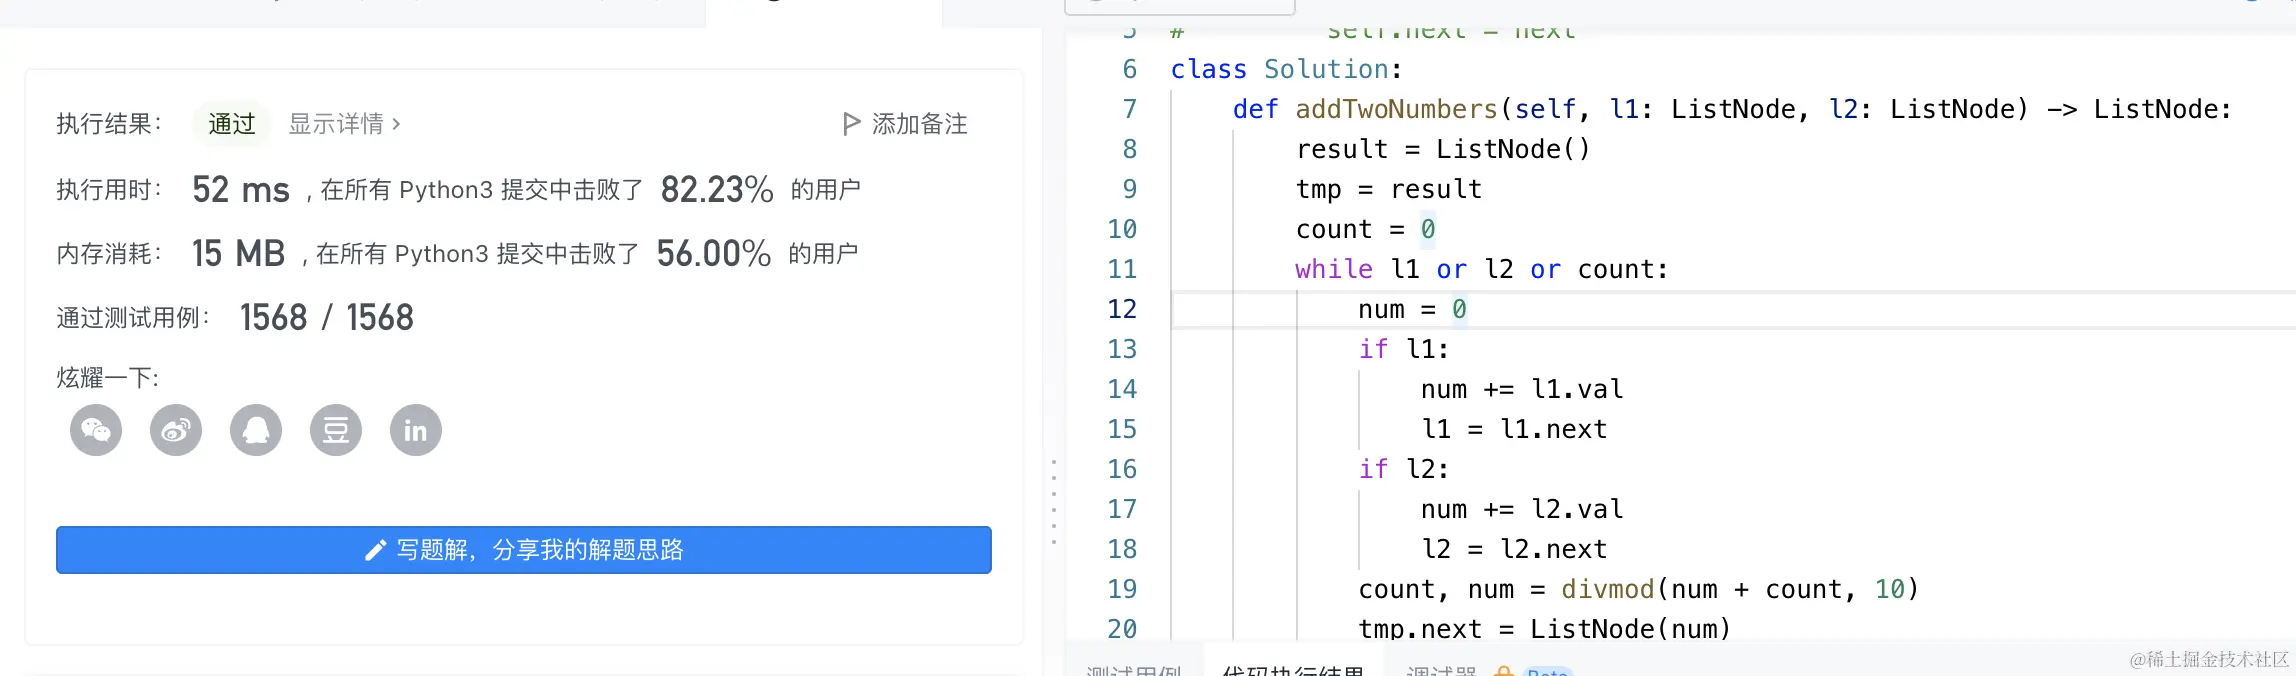Click line 'tmp = result'
2296x676 pixels.
pyautogui.click(x=1389, y=189)
